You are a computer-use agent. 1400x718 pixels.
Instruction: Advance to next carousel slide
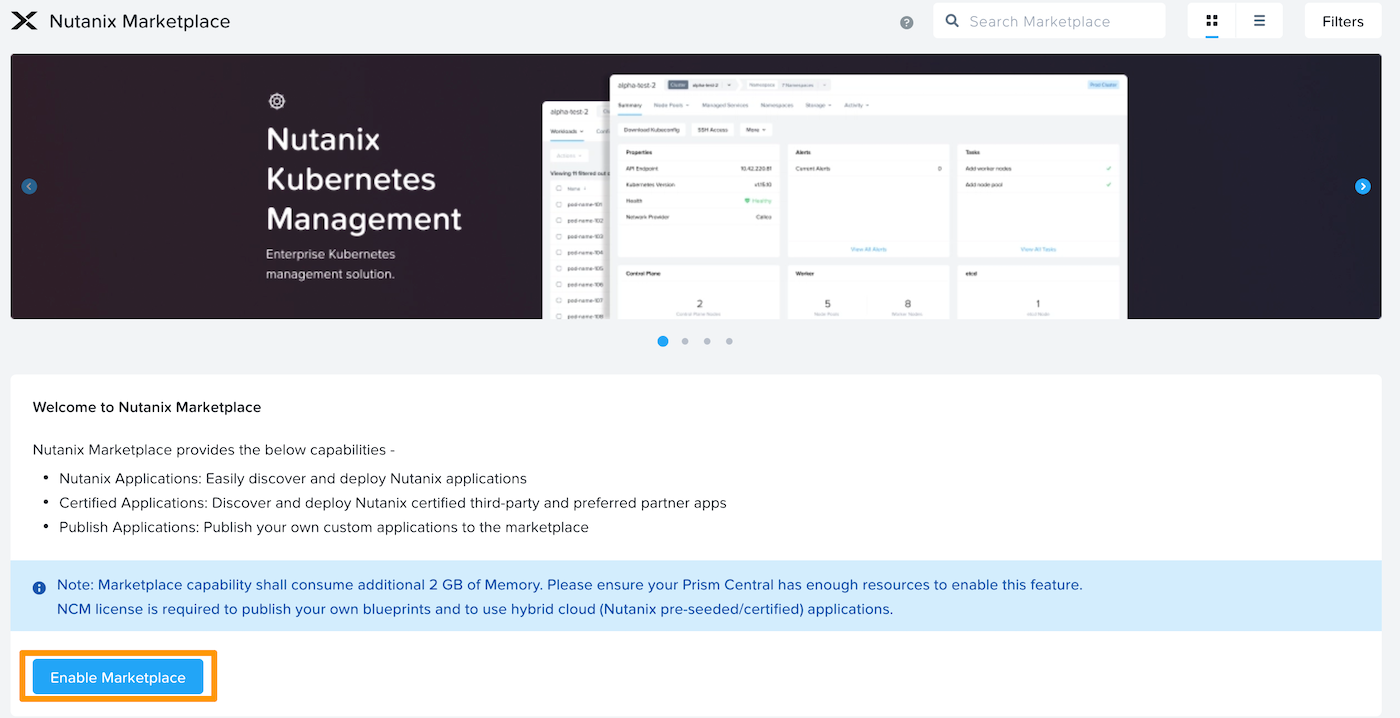click(1362, 186)
